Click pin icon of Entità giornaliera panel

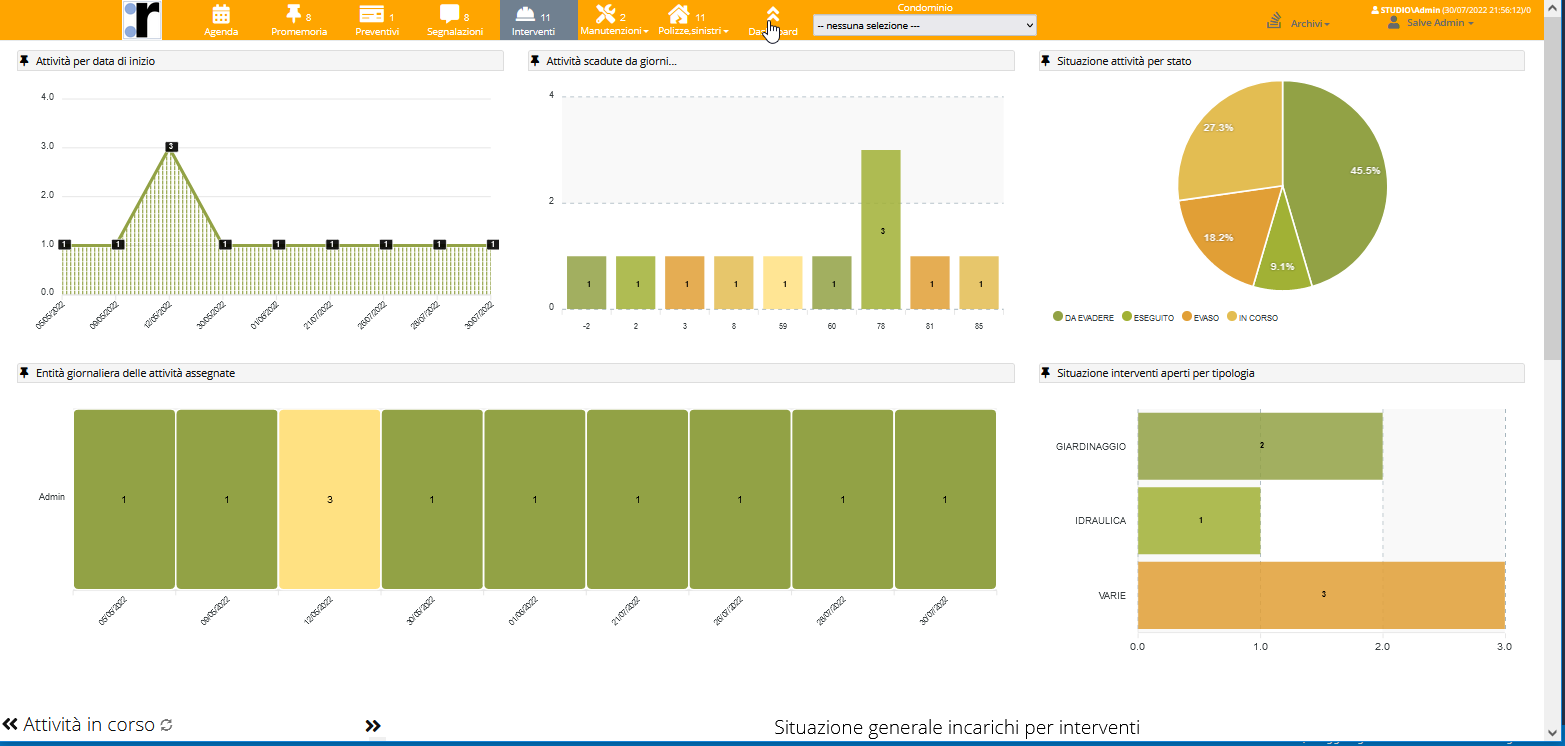tap(25, 373)
